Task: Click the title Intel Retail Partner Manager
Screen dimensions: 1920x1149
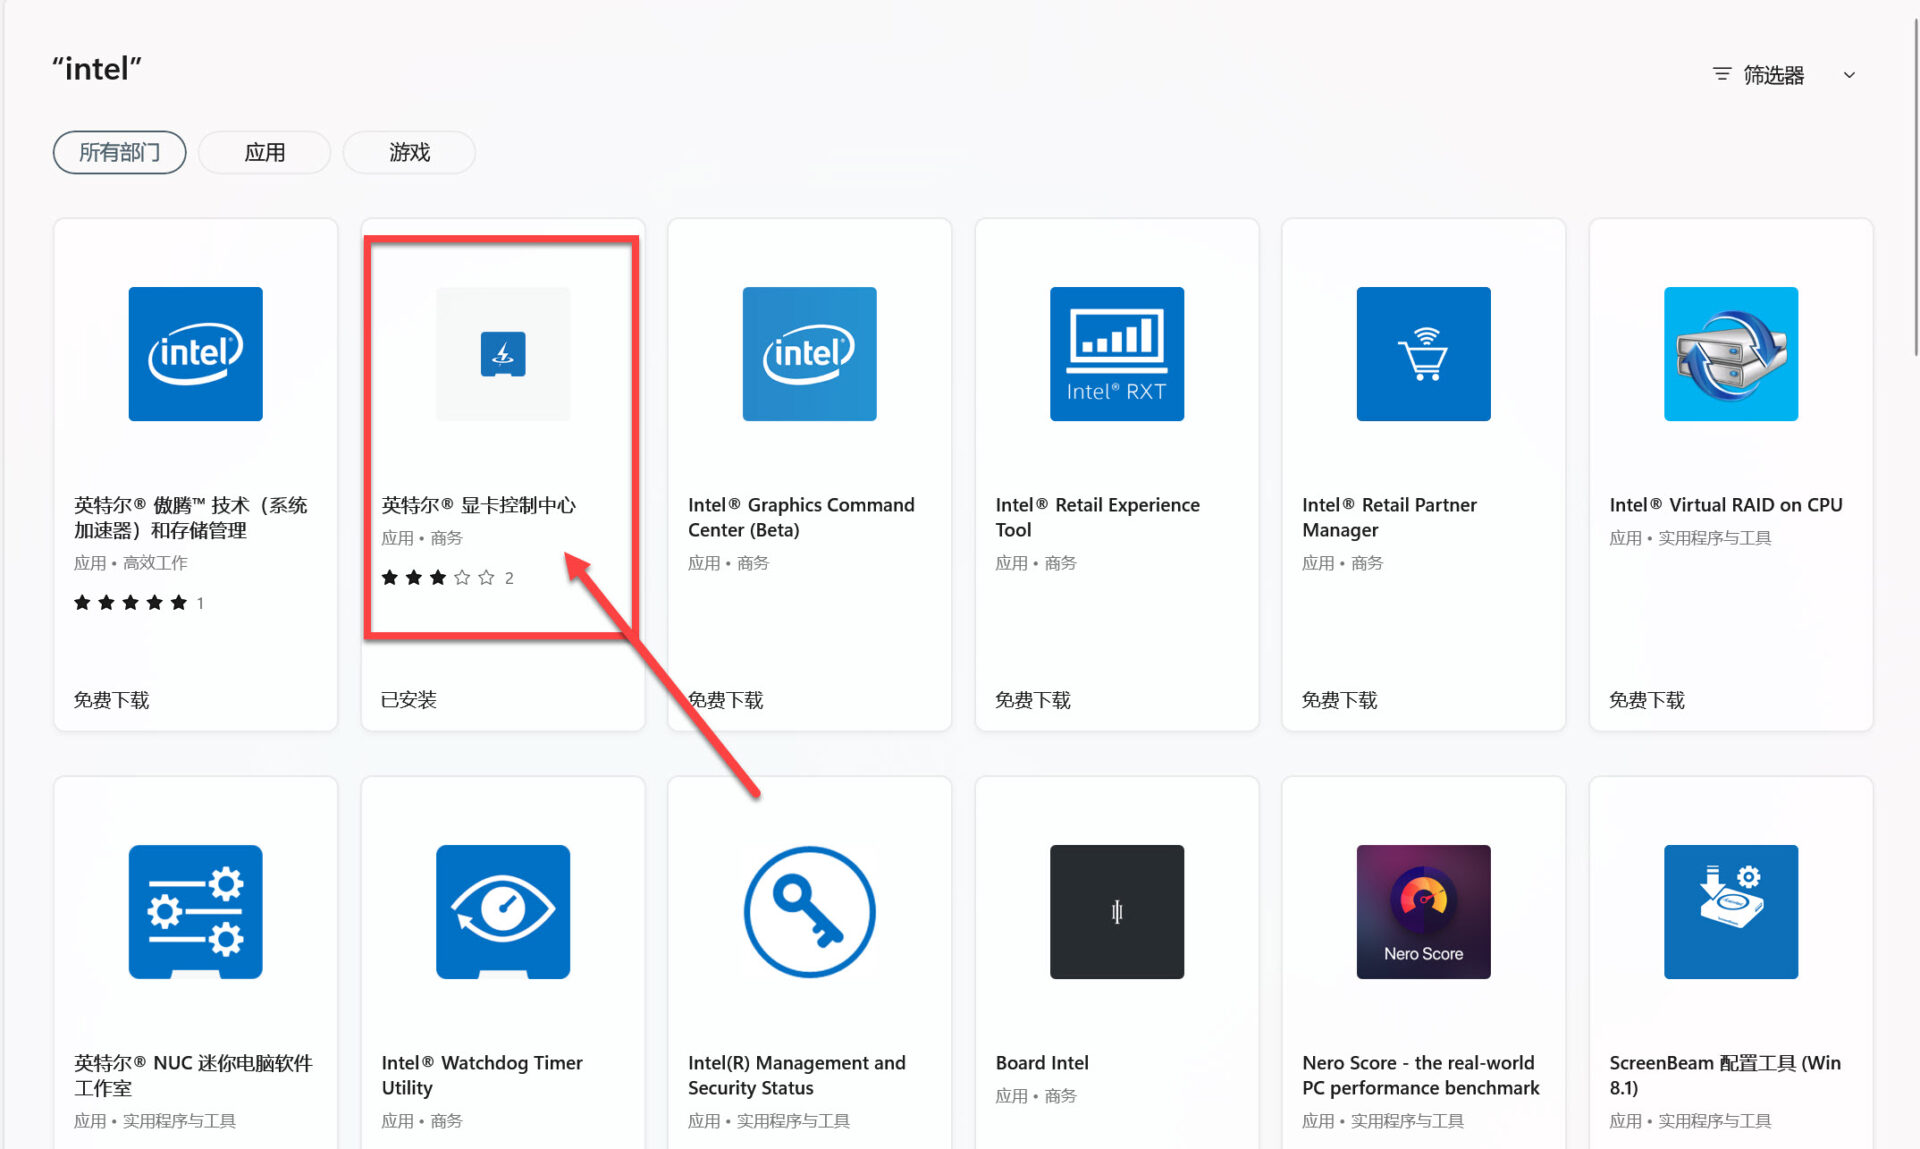Action: 1389,517
